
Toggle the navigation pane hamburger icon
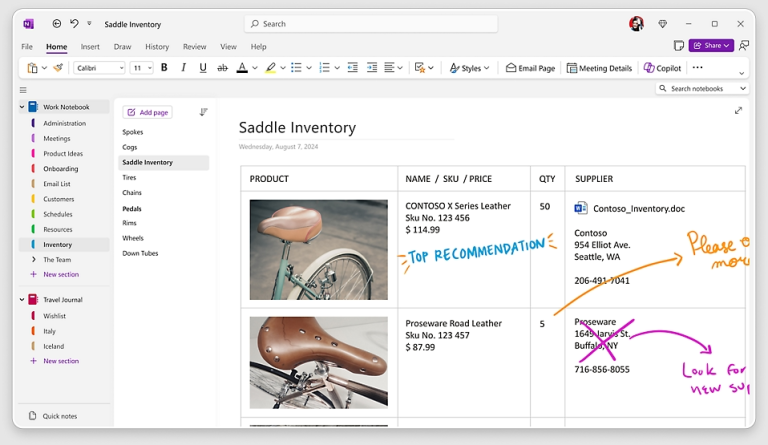(23, 90)
